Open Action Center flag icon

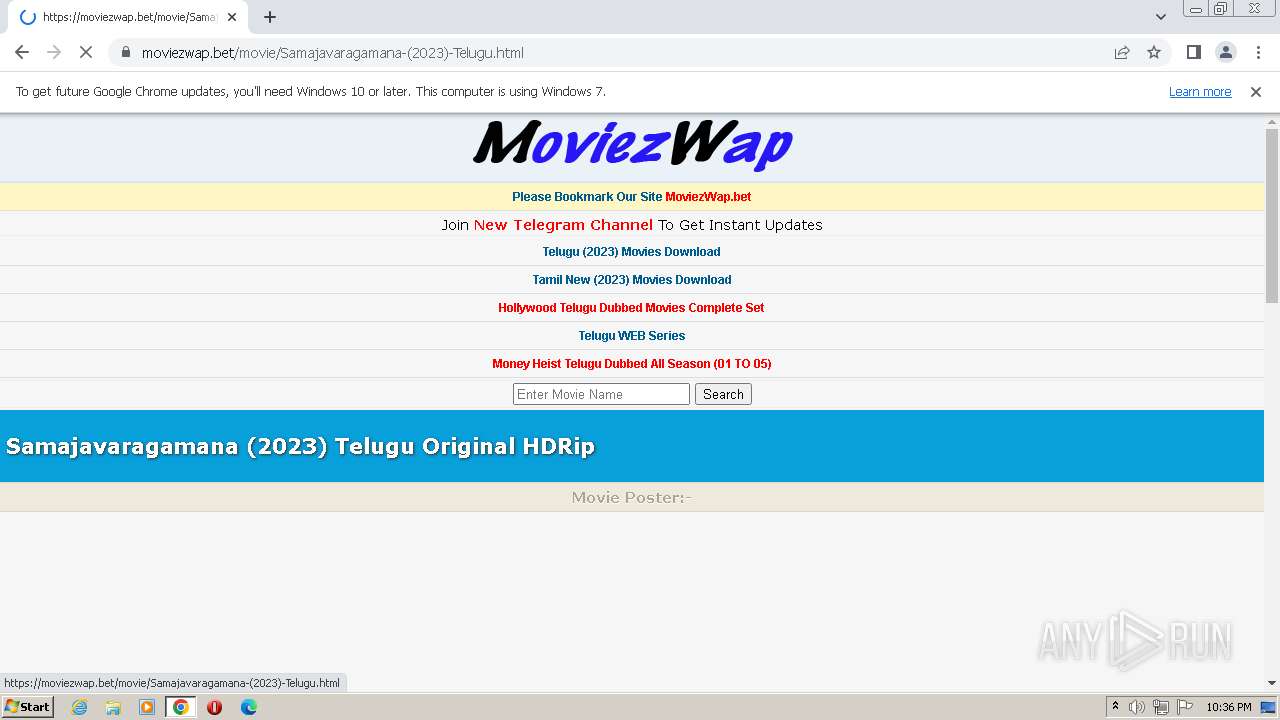pos(1185,707)
